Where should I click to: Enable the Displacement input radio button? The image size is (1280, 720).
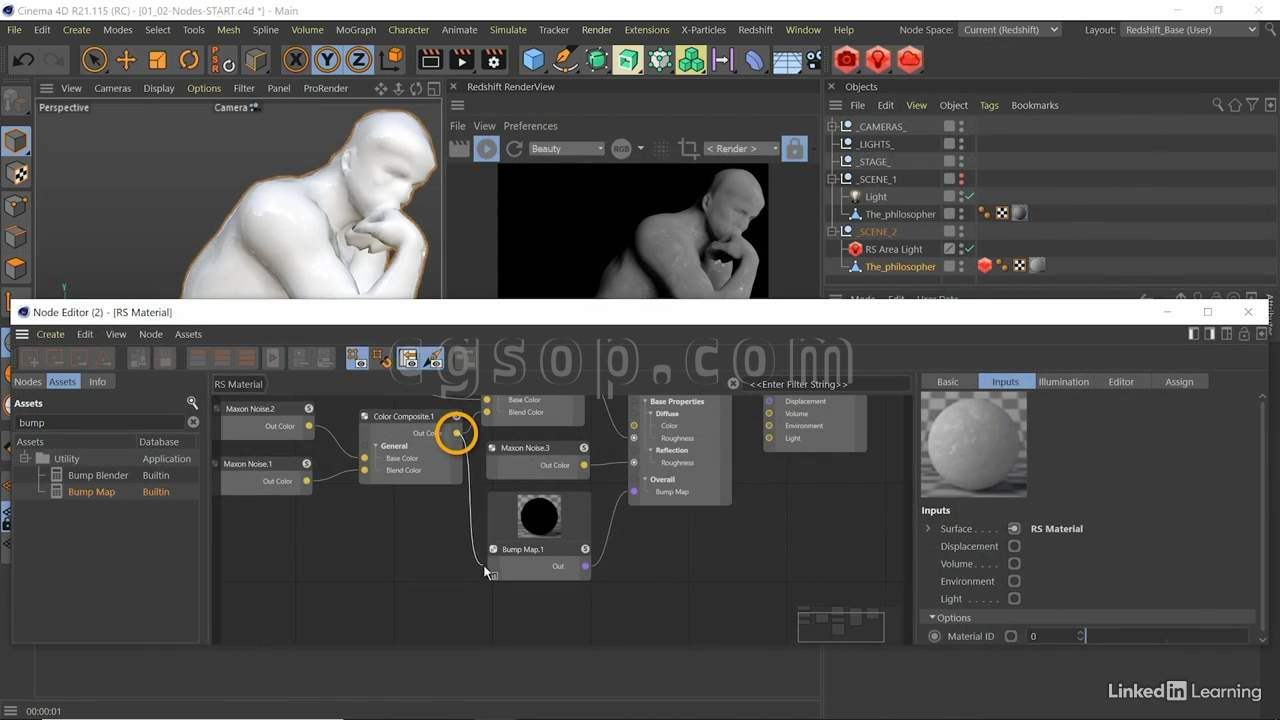[x=1014, y=546]
